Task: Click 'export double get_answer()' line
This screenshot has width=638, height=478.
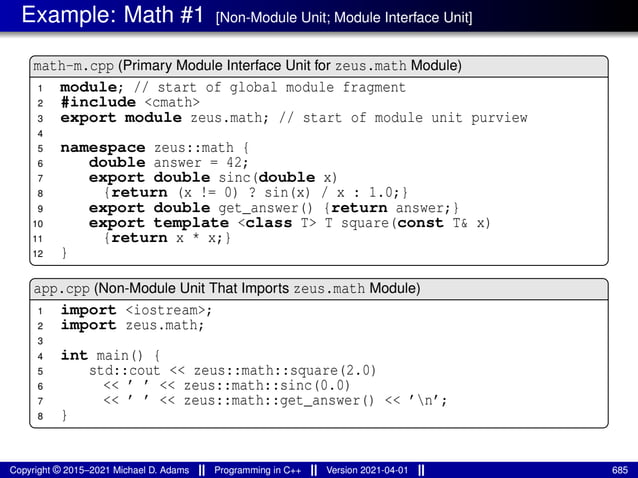Action: coord(273,208)
